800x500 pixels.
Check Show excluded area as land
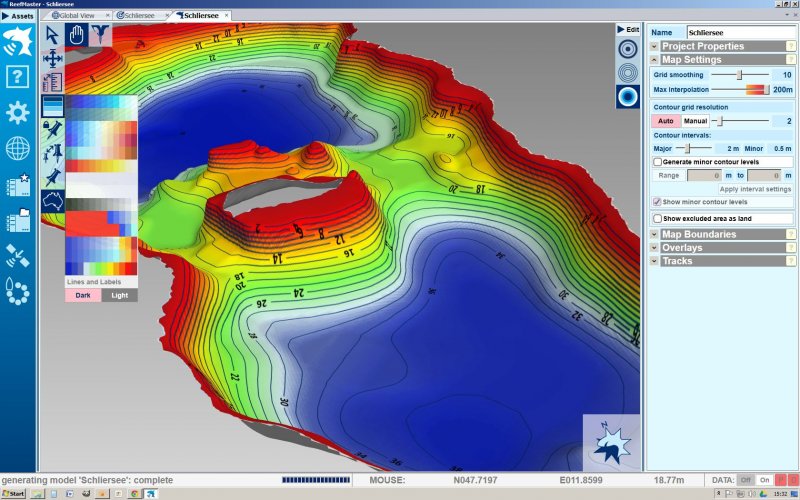pos(657,218)
